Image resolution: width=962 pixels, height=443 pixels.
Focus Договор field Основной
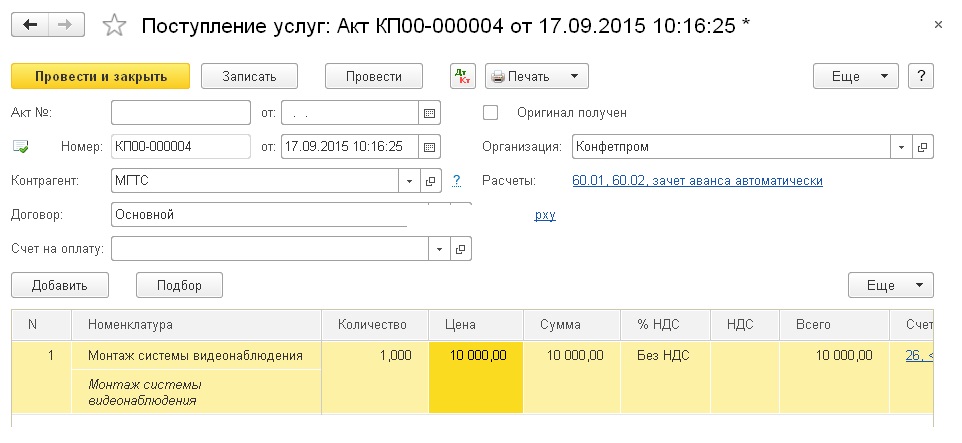(x=260, y=215)
